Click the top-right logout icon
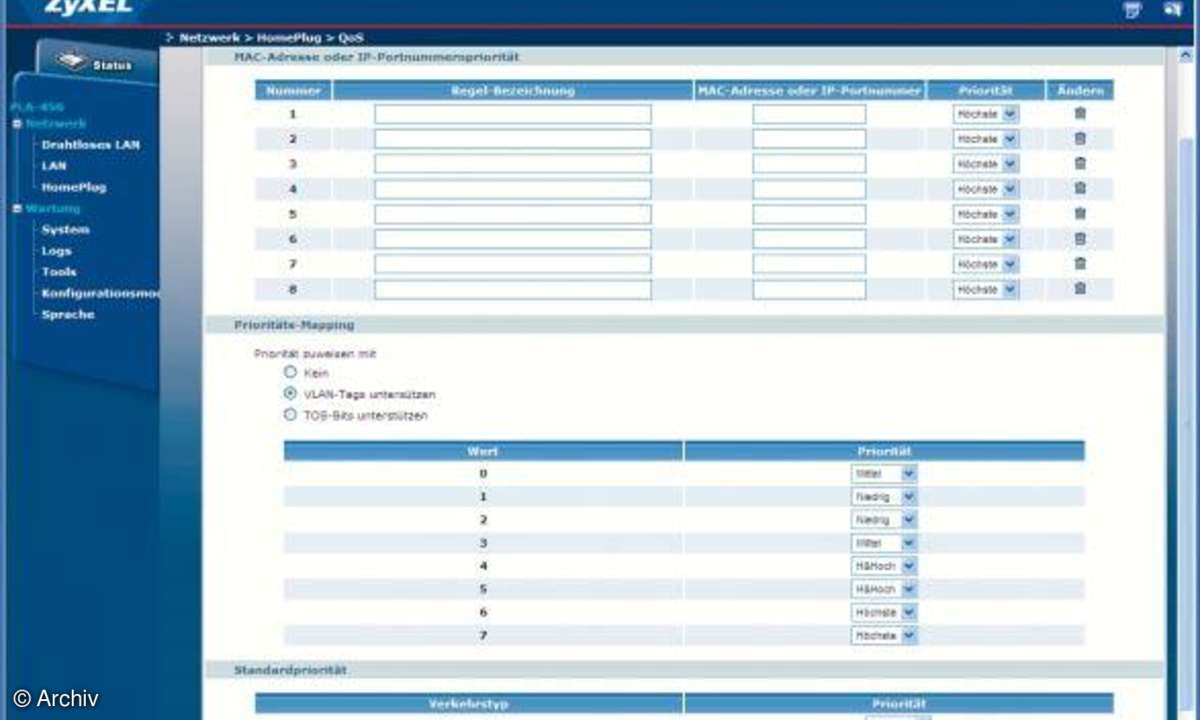The image size is (1200, 720). point(1172,10)
